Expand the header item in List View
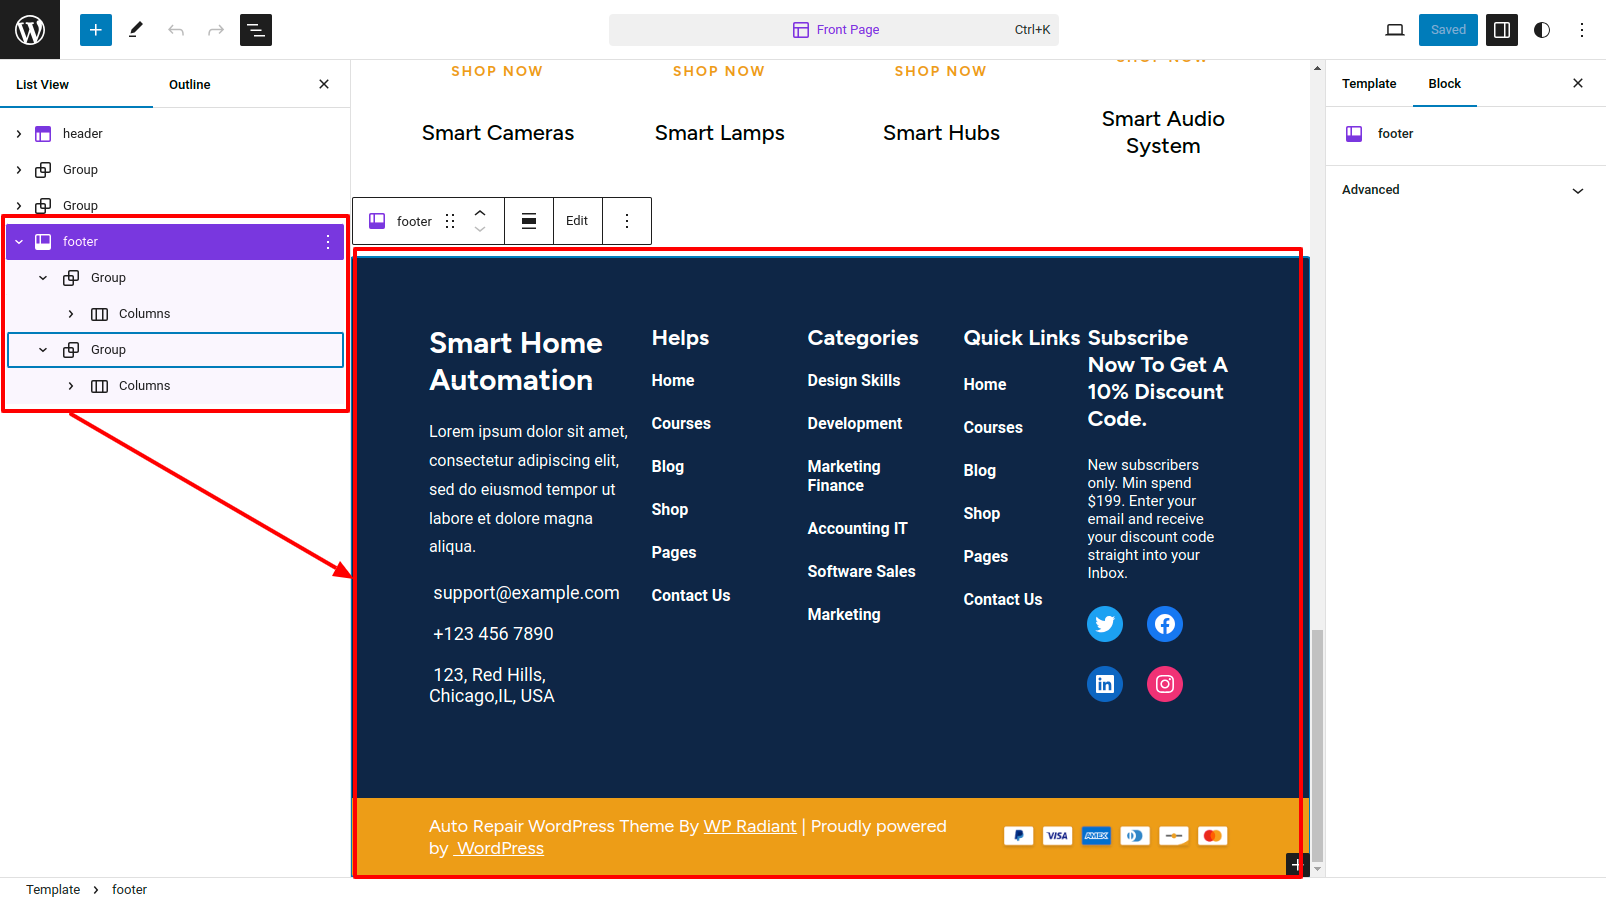 click(x=19, y=134)
